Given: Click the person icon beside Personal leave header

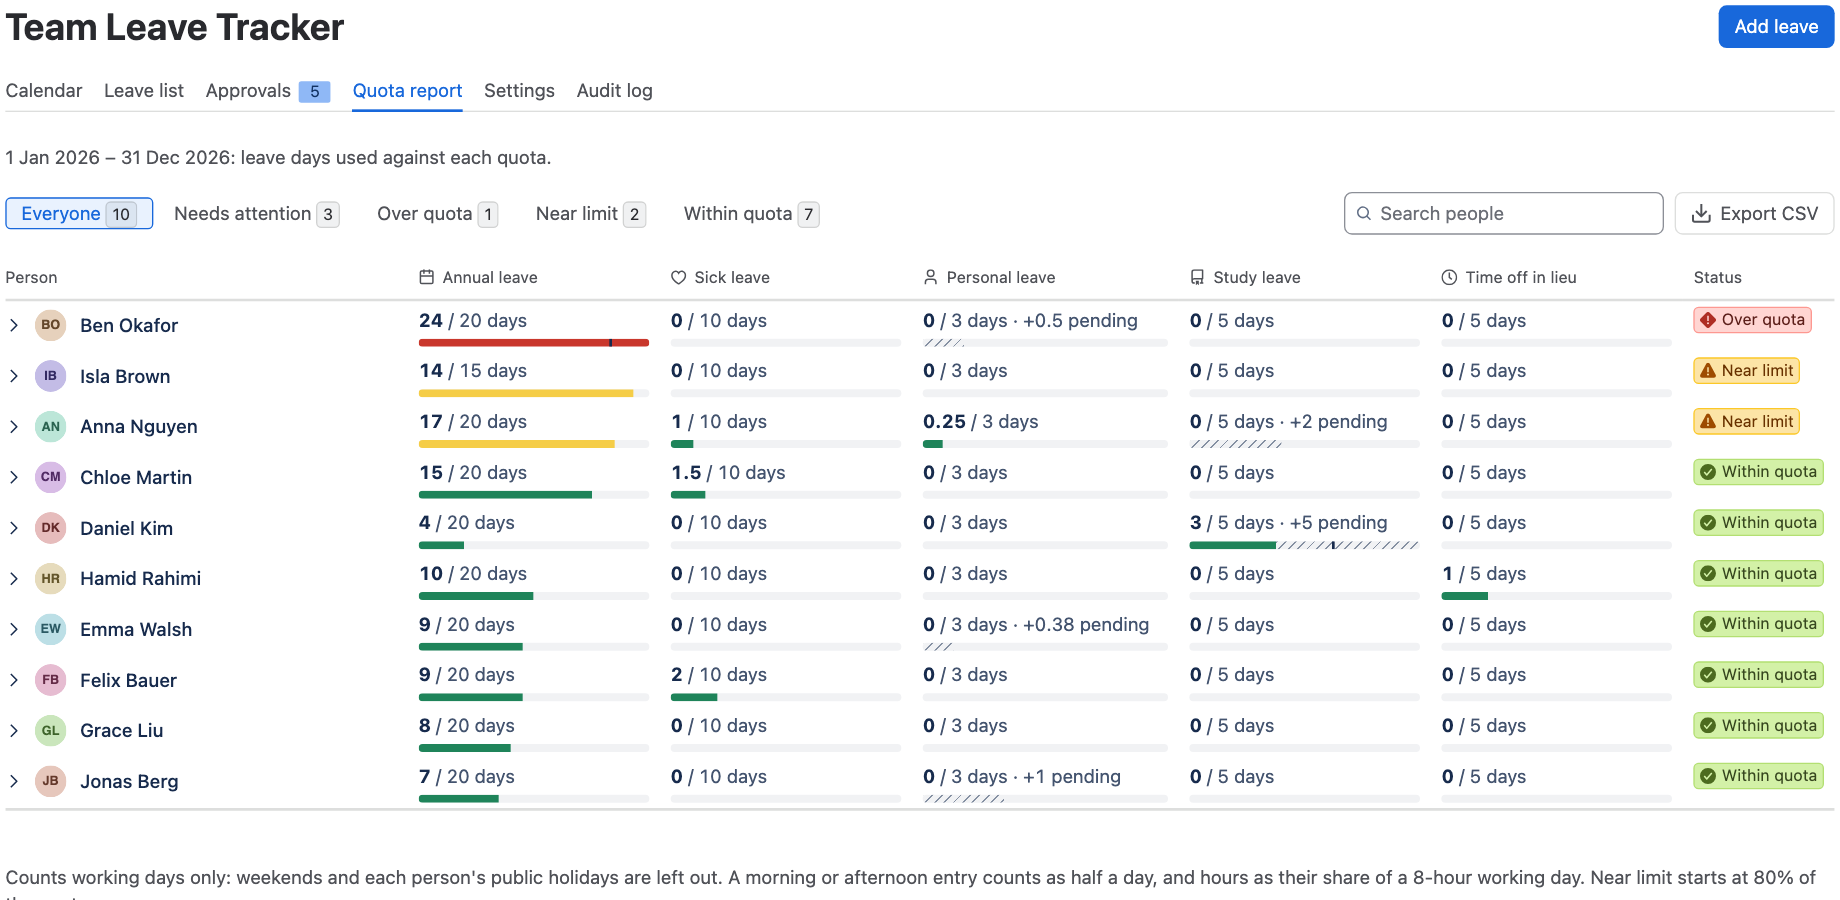Looking at the screenshot, I should (x=931, y=277).
